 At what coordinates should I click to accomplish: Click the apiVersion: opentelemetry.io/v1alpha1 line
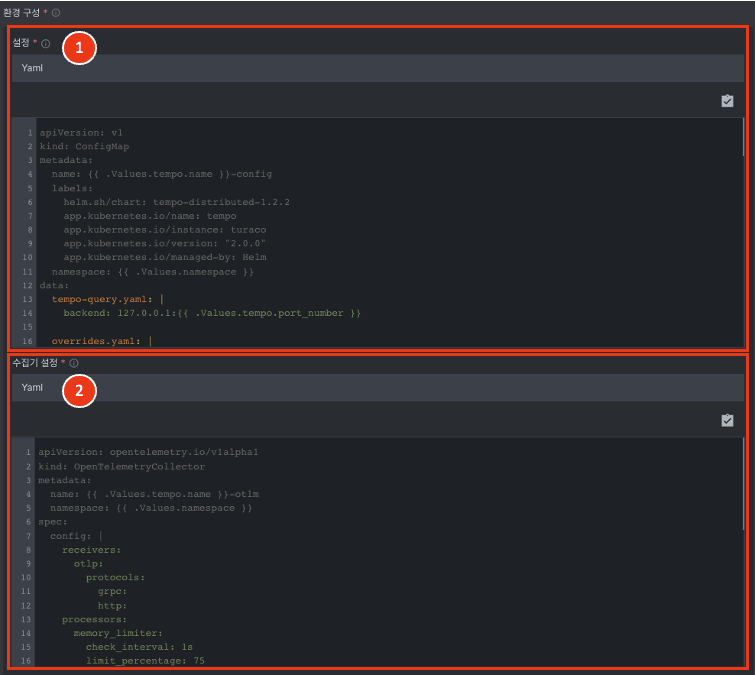pyautogui.click(x=148, y=452)
